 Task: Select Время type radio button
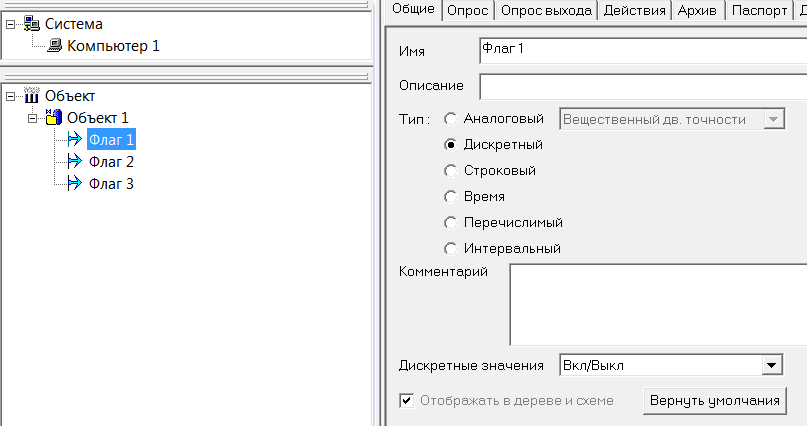pyautogui.click(x=450, y=197)
